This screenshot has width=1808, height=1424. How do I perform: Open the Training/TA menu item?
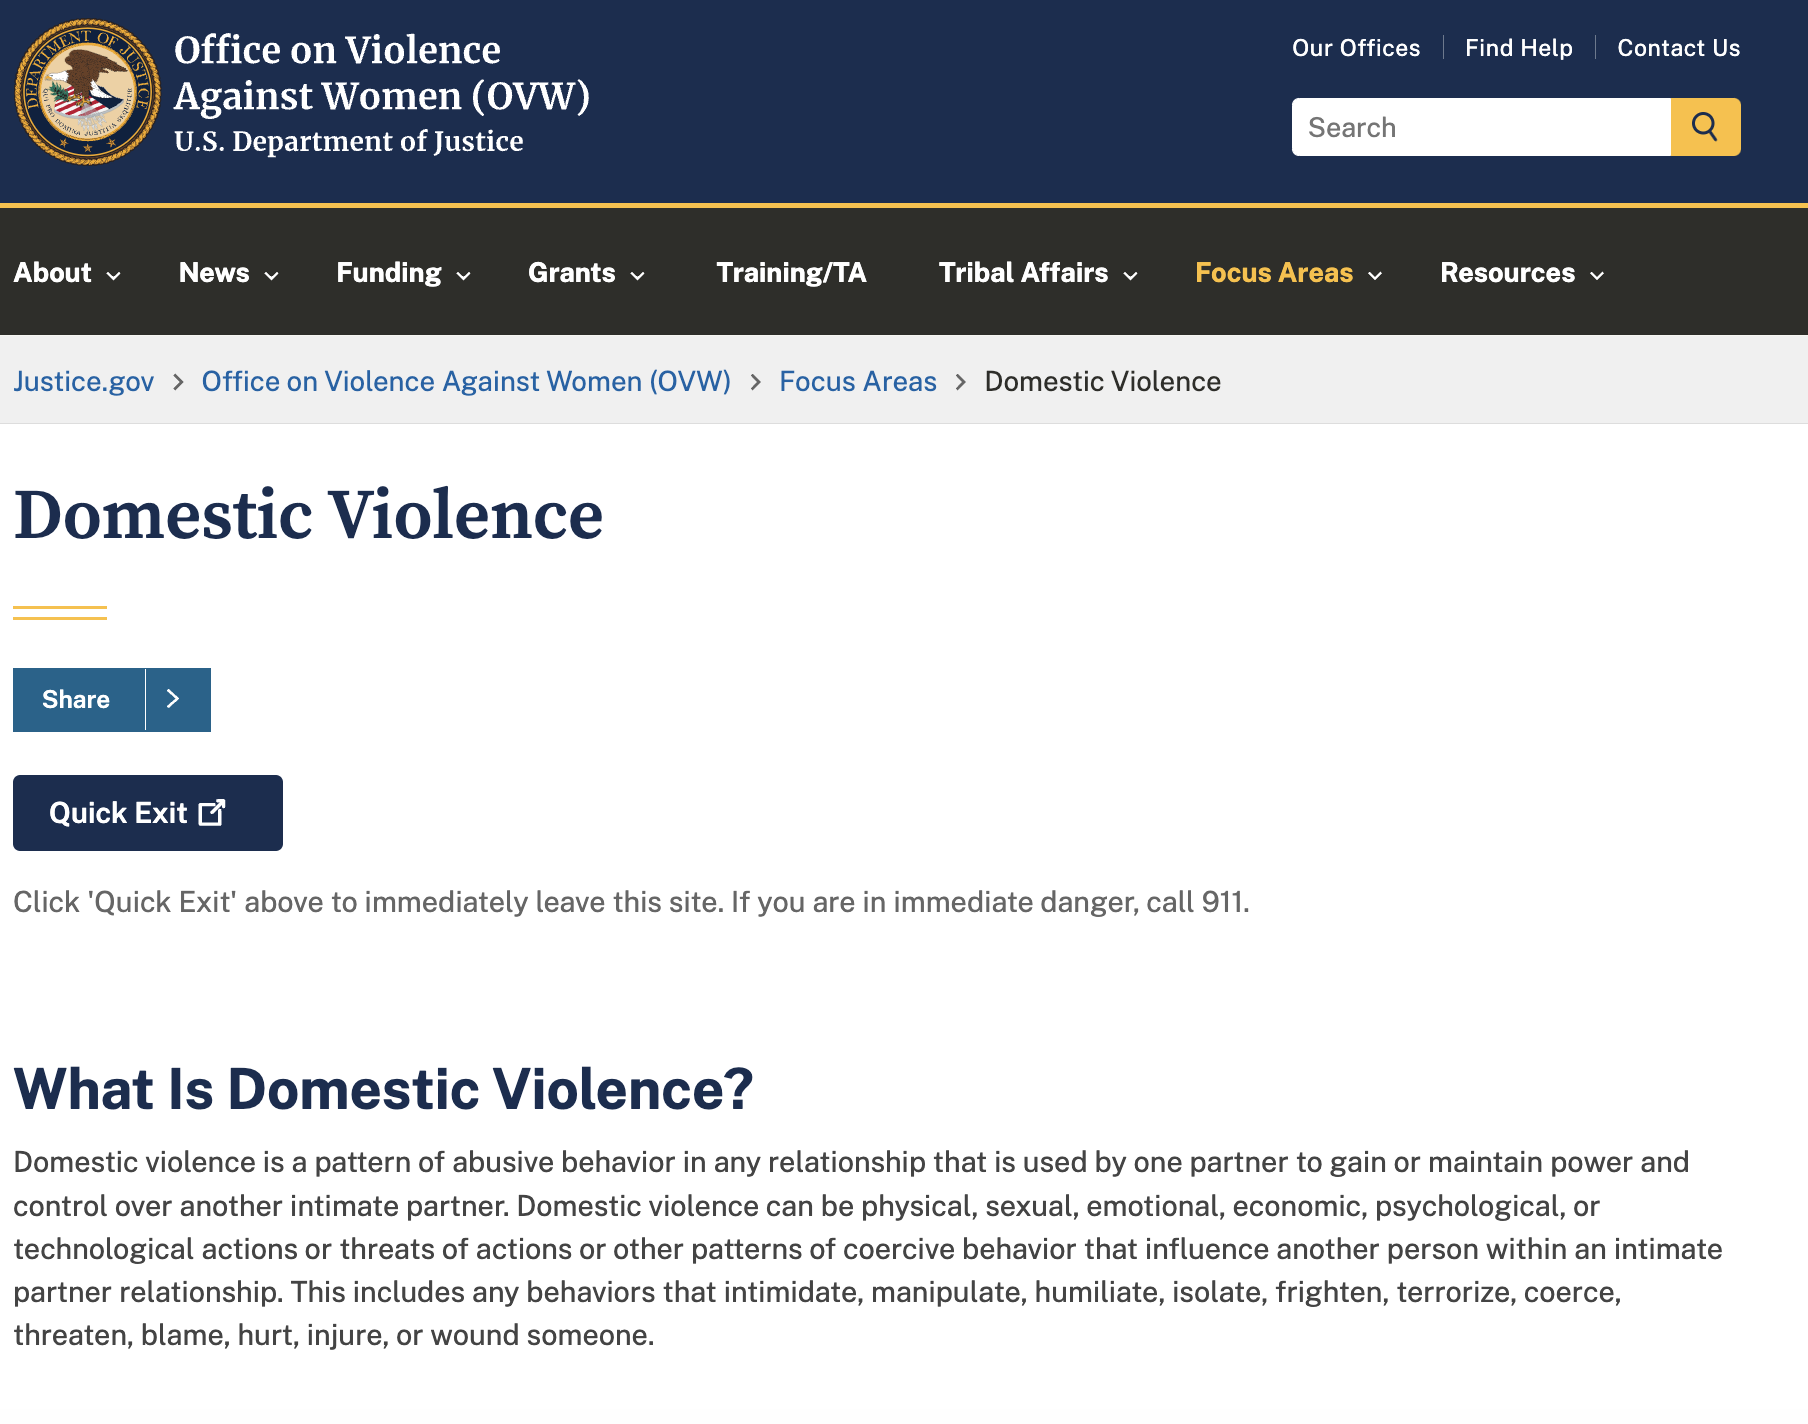click(x=791, y=273)
